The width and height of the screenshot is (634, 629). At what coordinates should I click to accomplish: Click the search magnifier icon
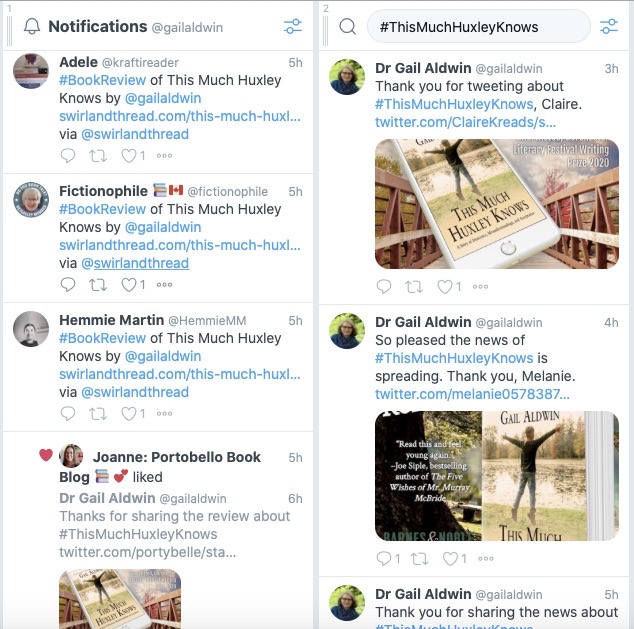(x=347, y=27)
